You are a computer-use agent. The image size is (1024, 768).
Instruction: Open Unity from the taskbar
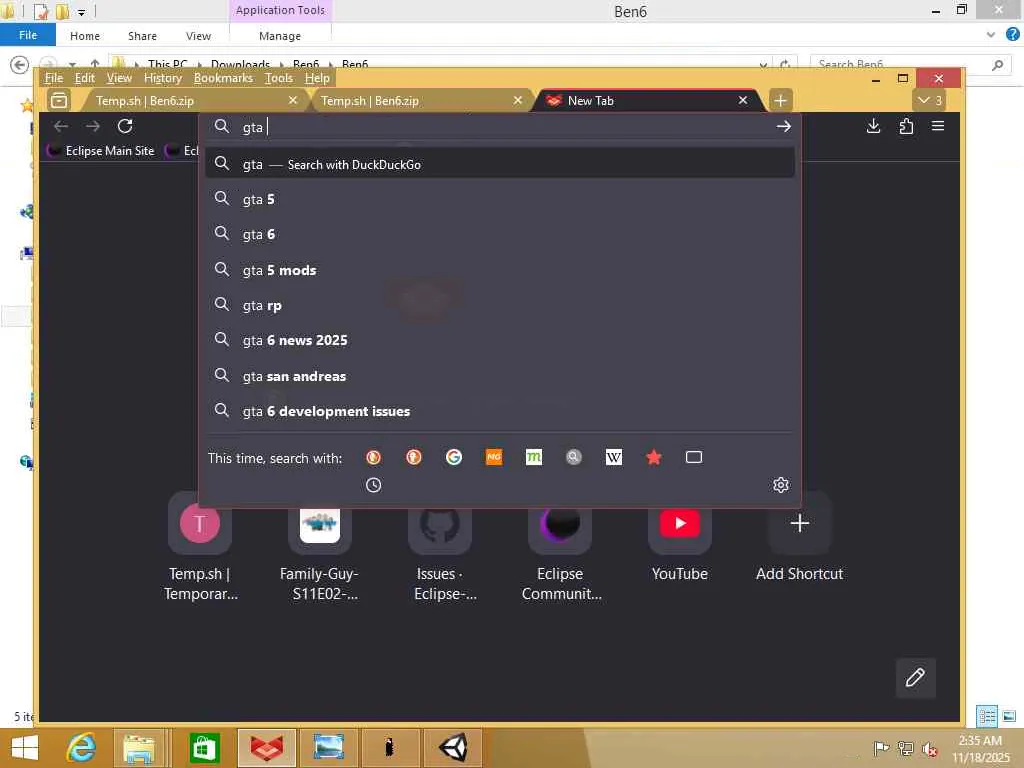coord(453,748)
